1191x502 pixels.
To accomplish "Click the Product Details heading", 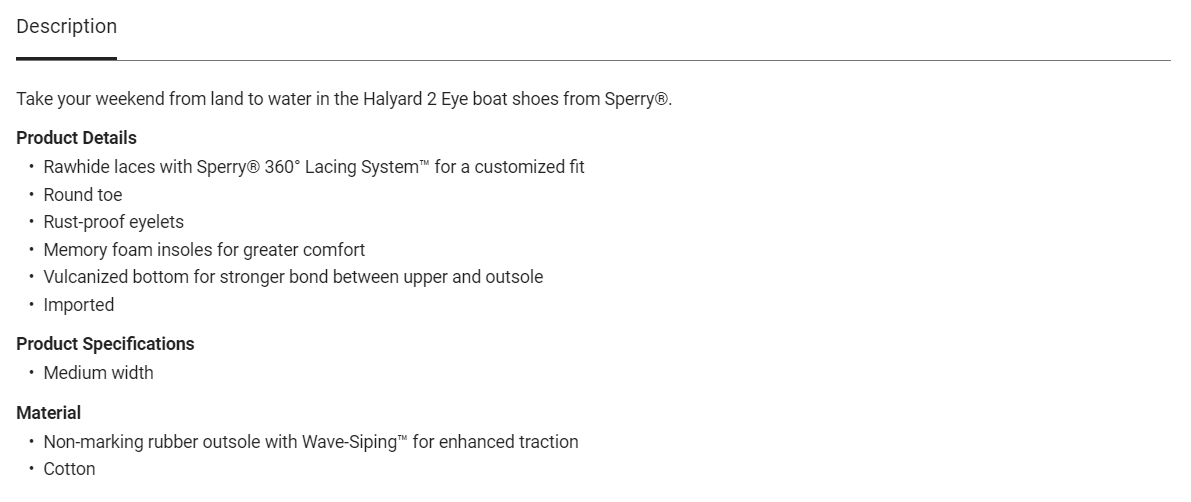I will click(76, 138).
